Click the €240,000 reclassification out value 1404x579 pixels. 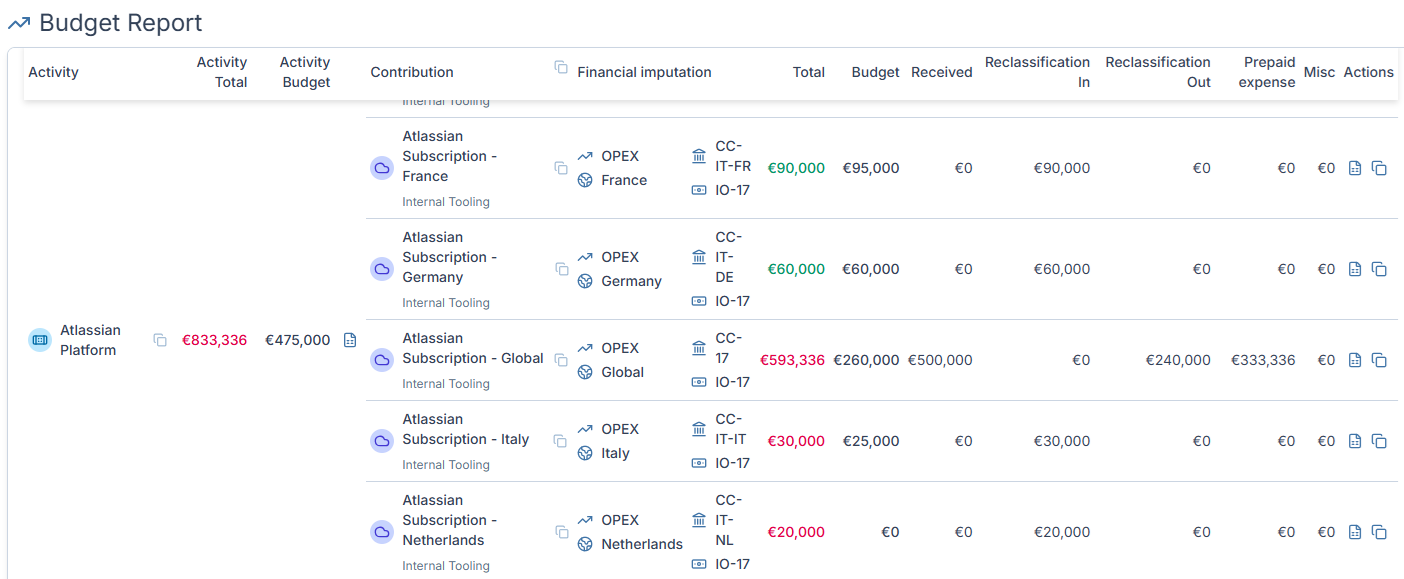coord(1178,360)
